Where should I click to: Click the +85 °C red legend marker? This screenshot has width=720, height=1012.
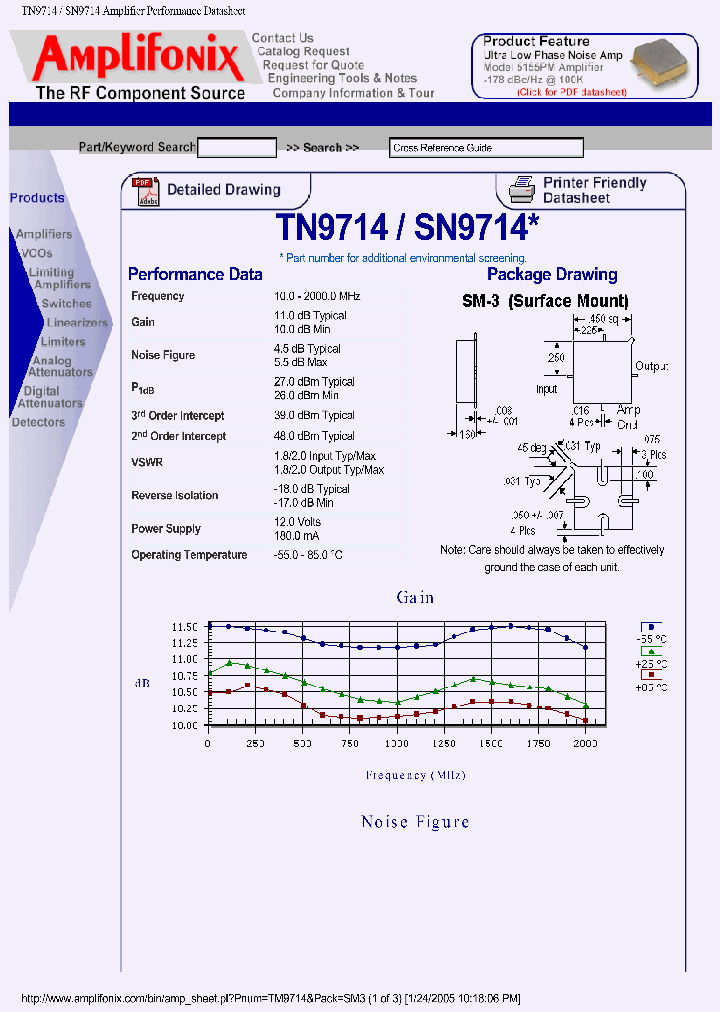click(x=651, y=674)
